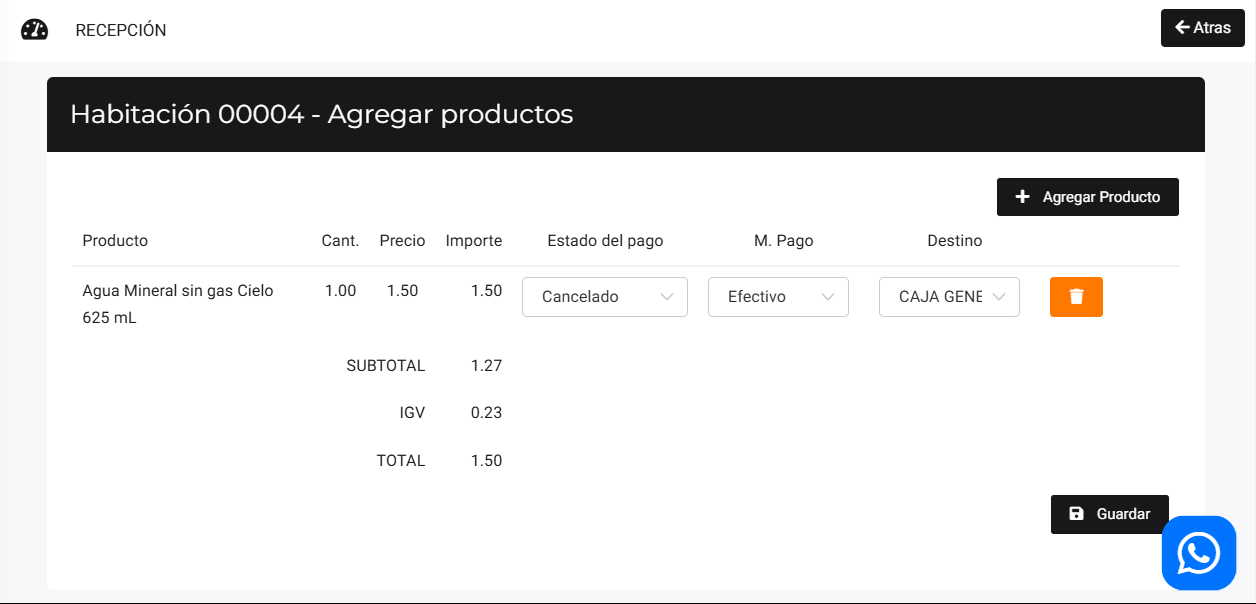The image size is (1256, 604).
Task: Select the 1.00 quantity cell
Action: 340,291
